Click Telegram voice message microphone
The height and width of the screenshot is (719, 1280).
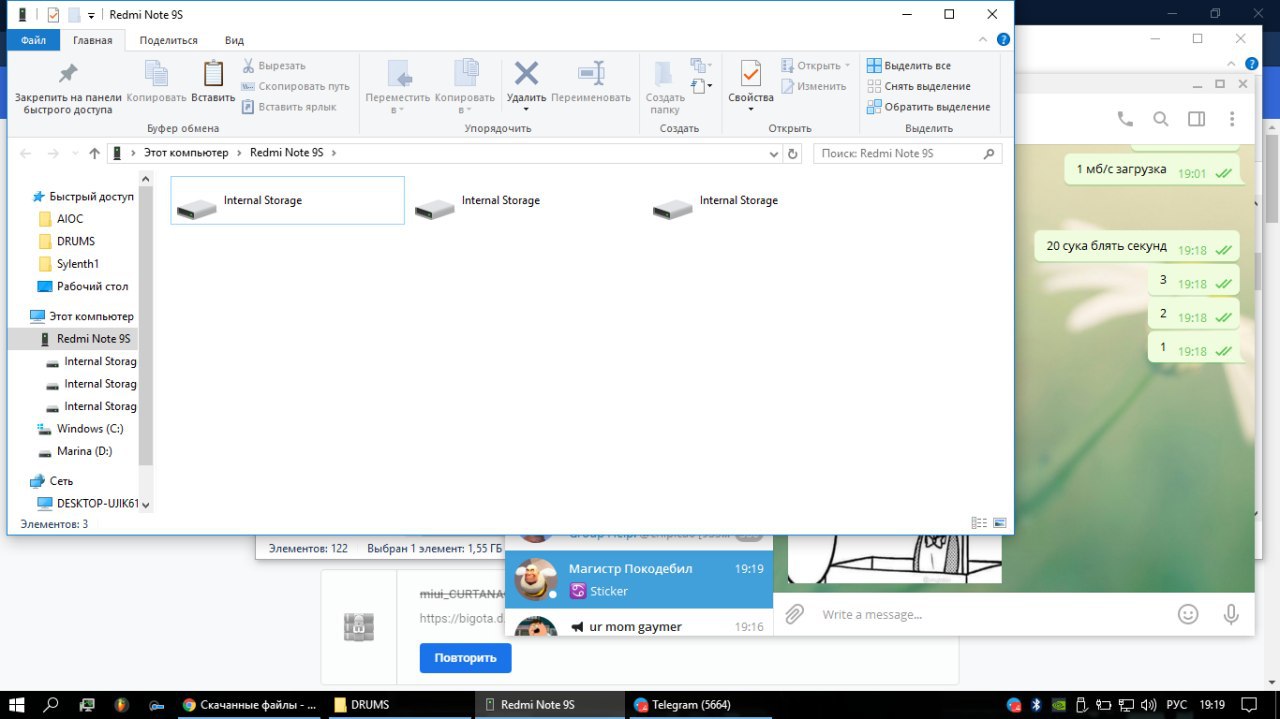tap(1231, 614)
